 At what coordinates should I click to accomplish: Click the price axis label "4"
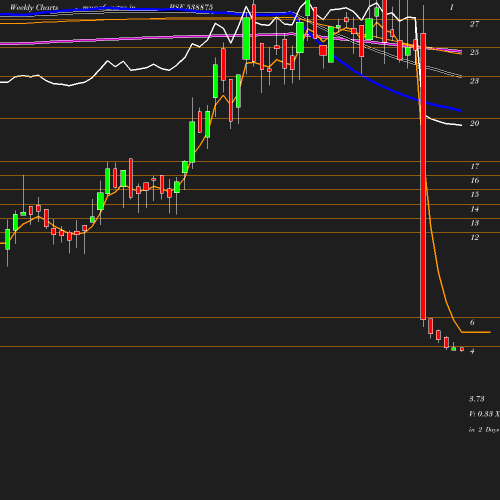[x=472, y=351]
